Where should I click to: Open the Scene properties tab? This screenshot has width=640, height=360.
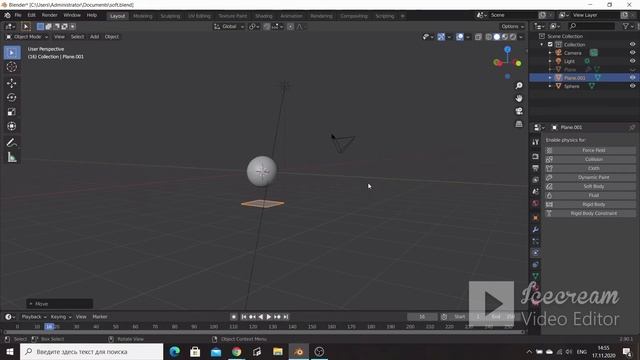tap(536, 191)
